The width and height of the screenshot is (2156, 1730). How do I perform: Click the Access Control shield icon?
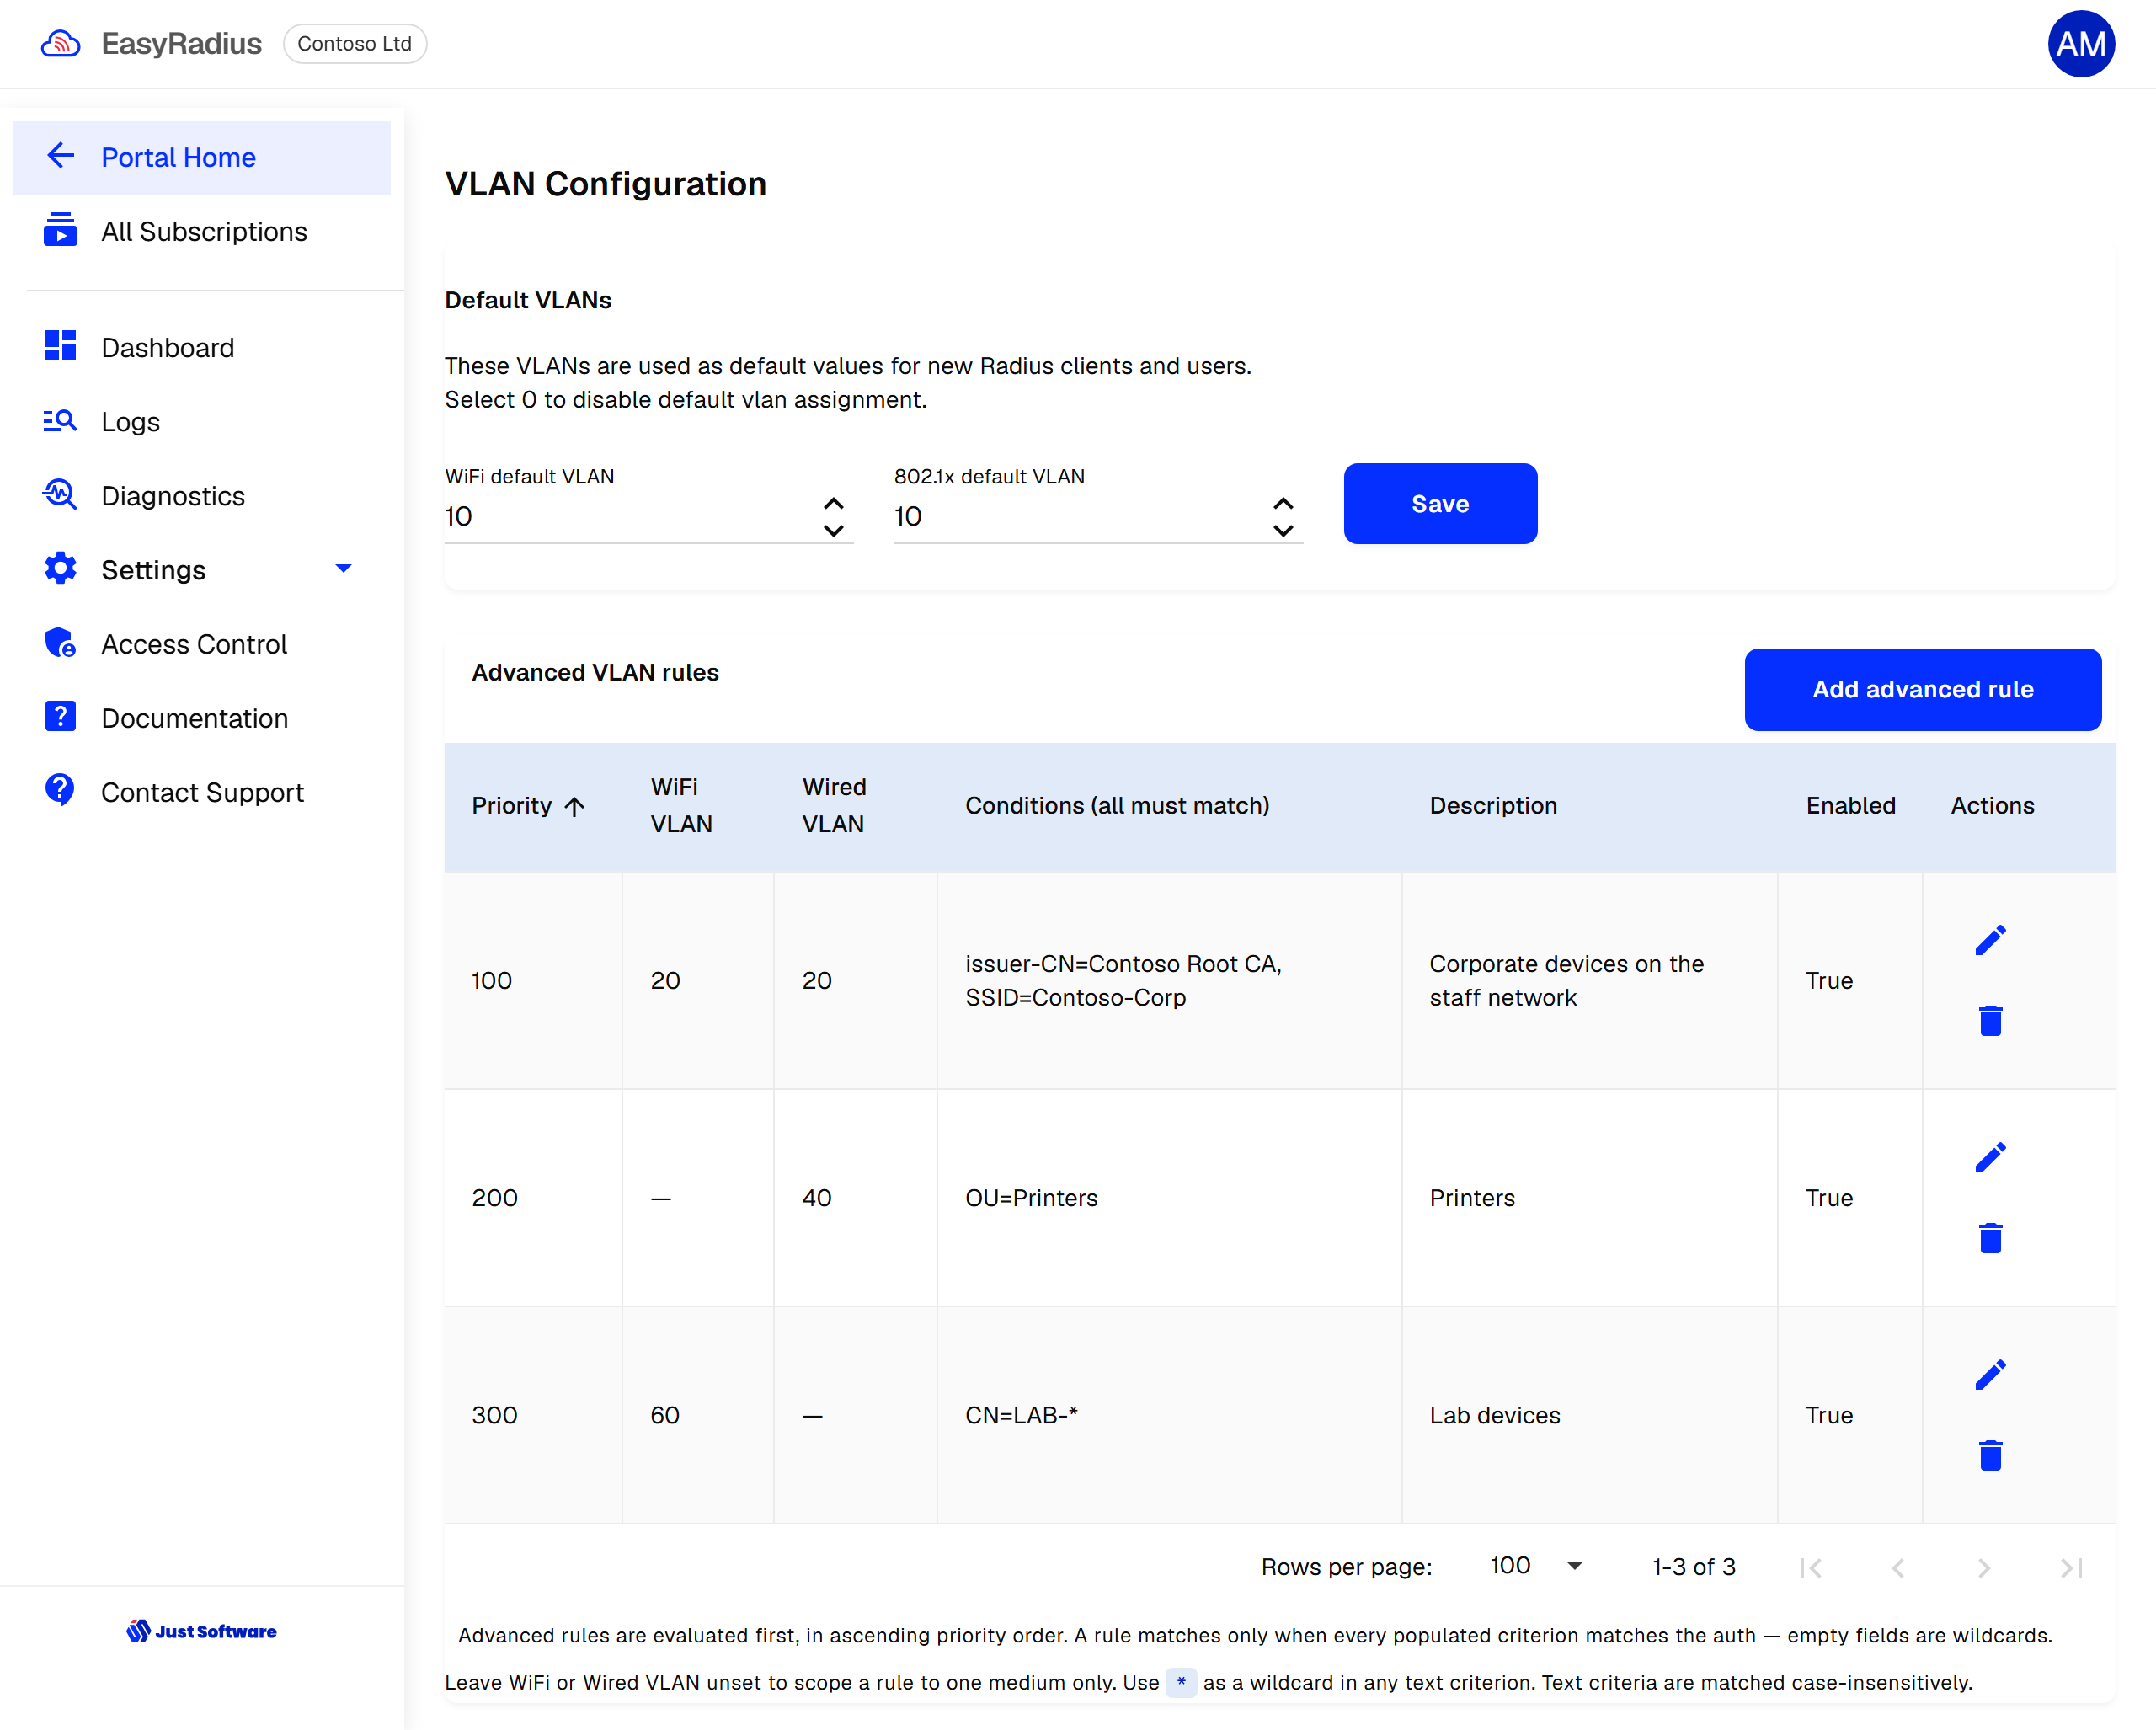(x=60, y=642)
